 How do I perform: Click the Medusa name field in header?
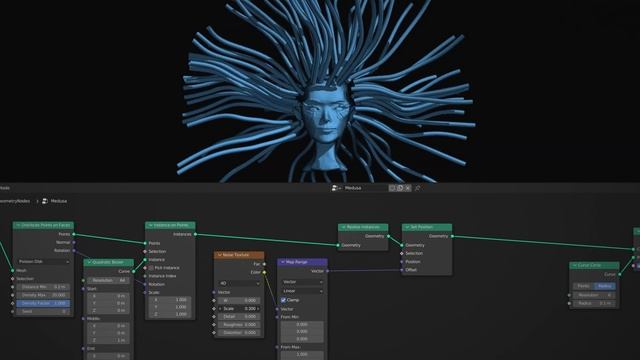(x=365, y=188)
